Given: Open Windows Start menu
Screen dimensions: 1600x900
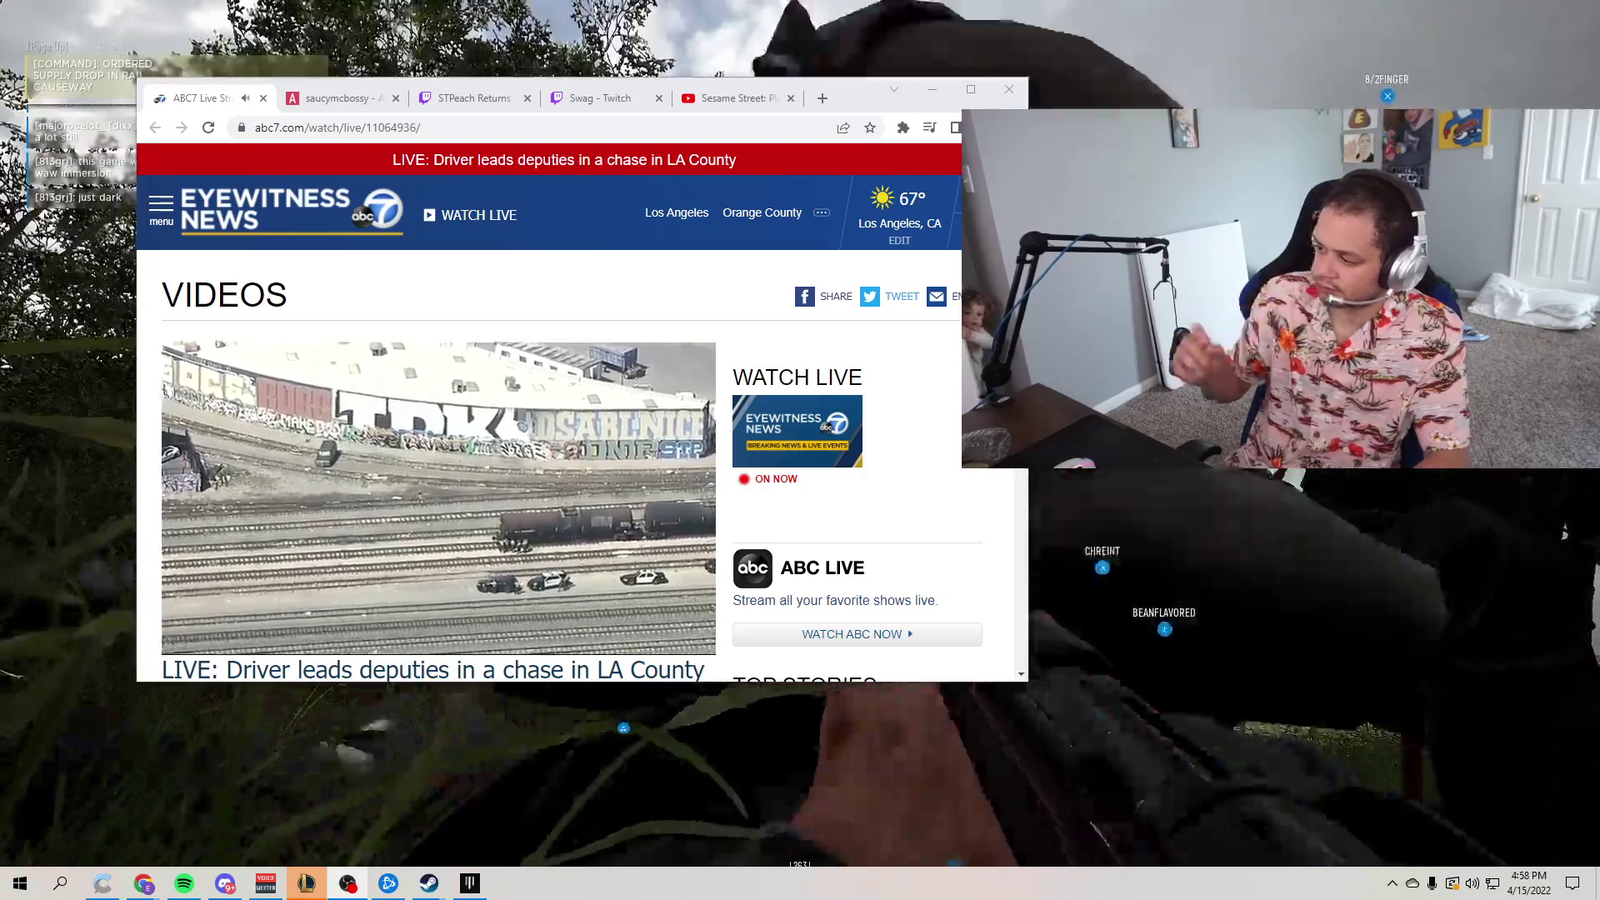Looking at the screenshot, I should [x=20, y=883].
